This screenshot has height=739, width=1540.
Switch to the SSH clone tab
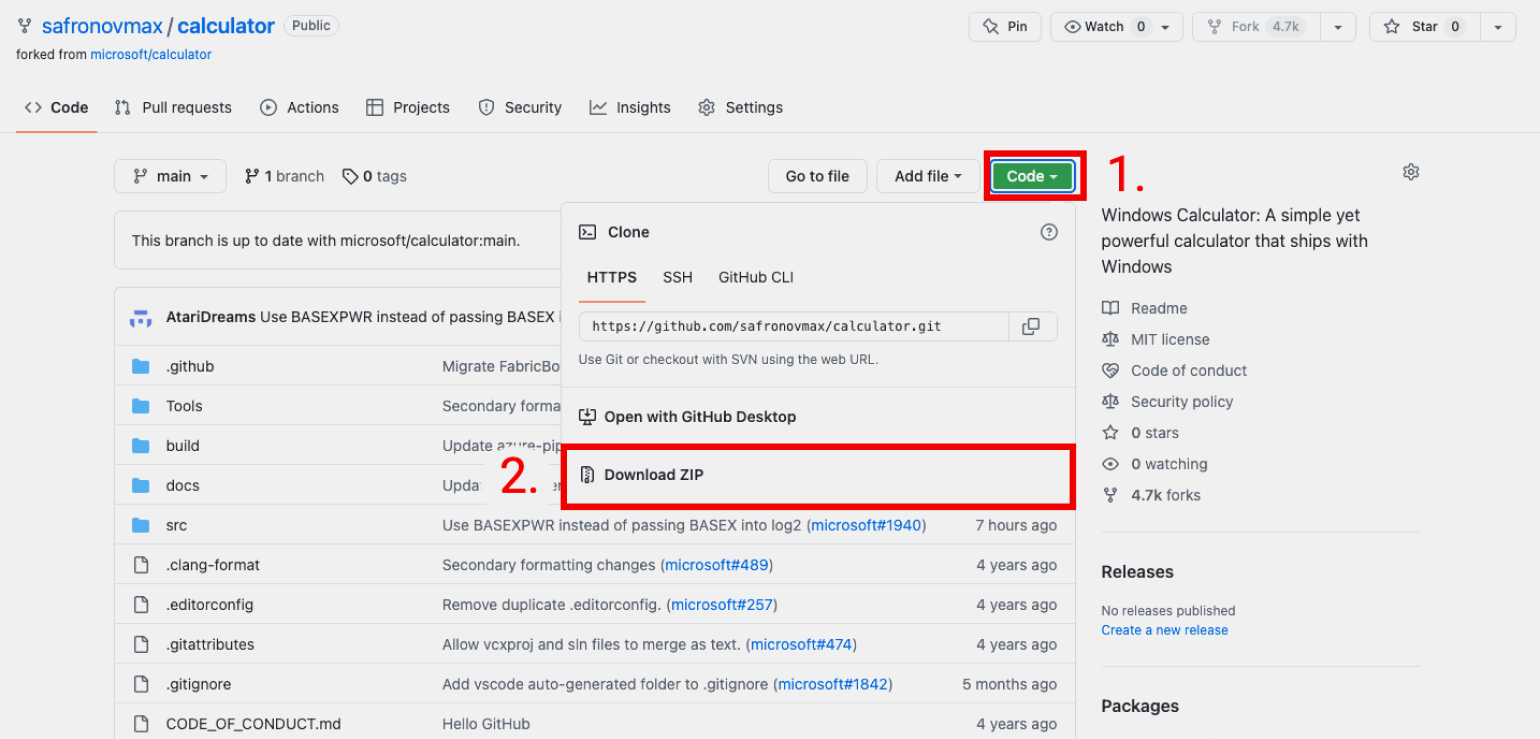click(677, 277)
